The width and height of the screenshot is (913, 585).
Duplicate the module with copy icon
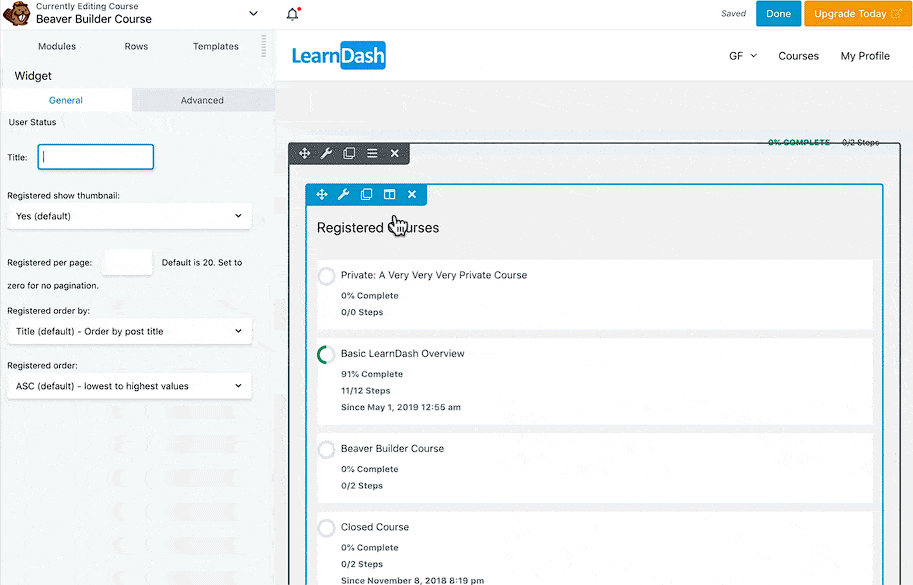366,194
